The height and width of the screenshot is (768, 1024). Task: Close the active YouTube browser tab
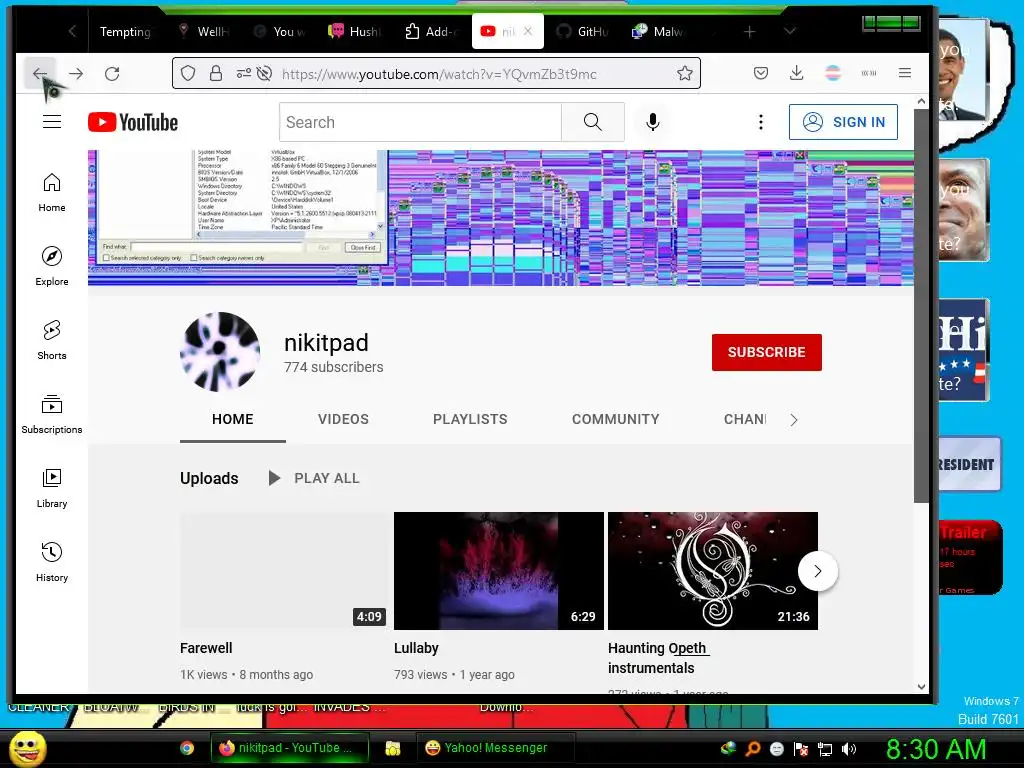point(528,31)
